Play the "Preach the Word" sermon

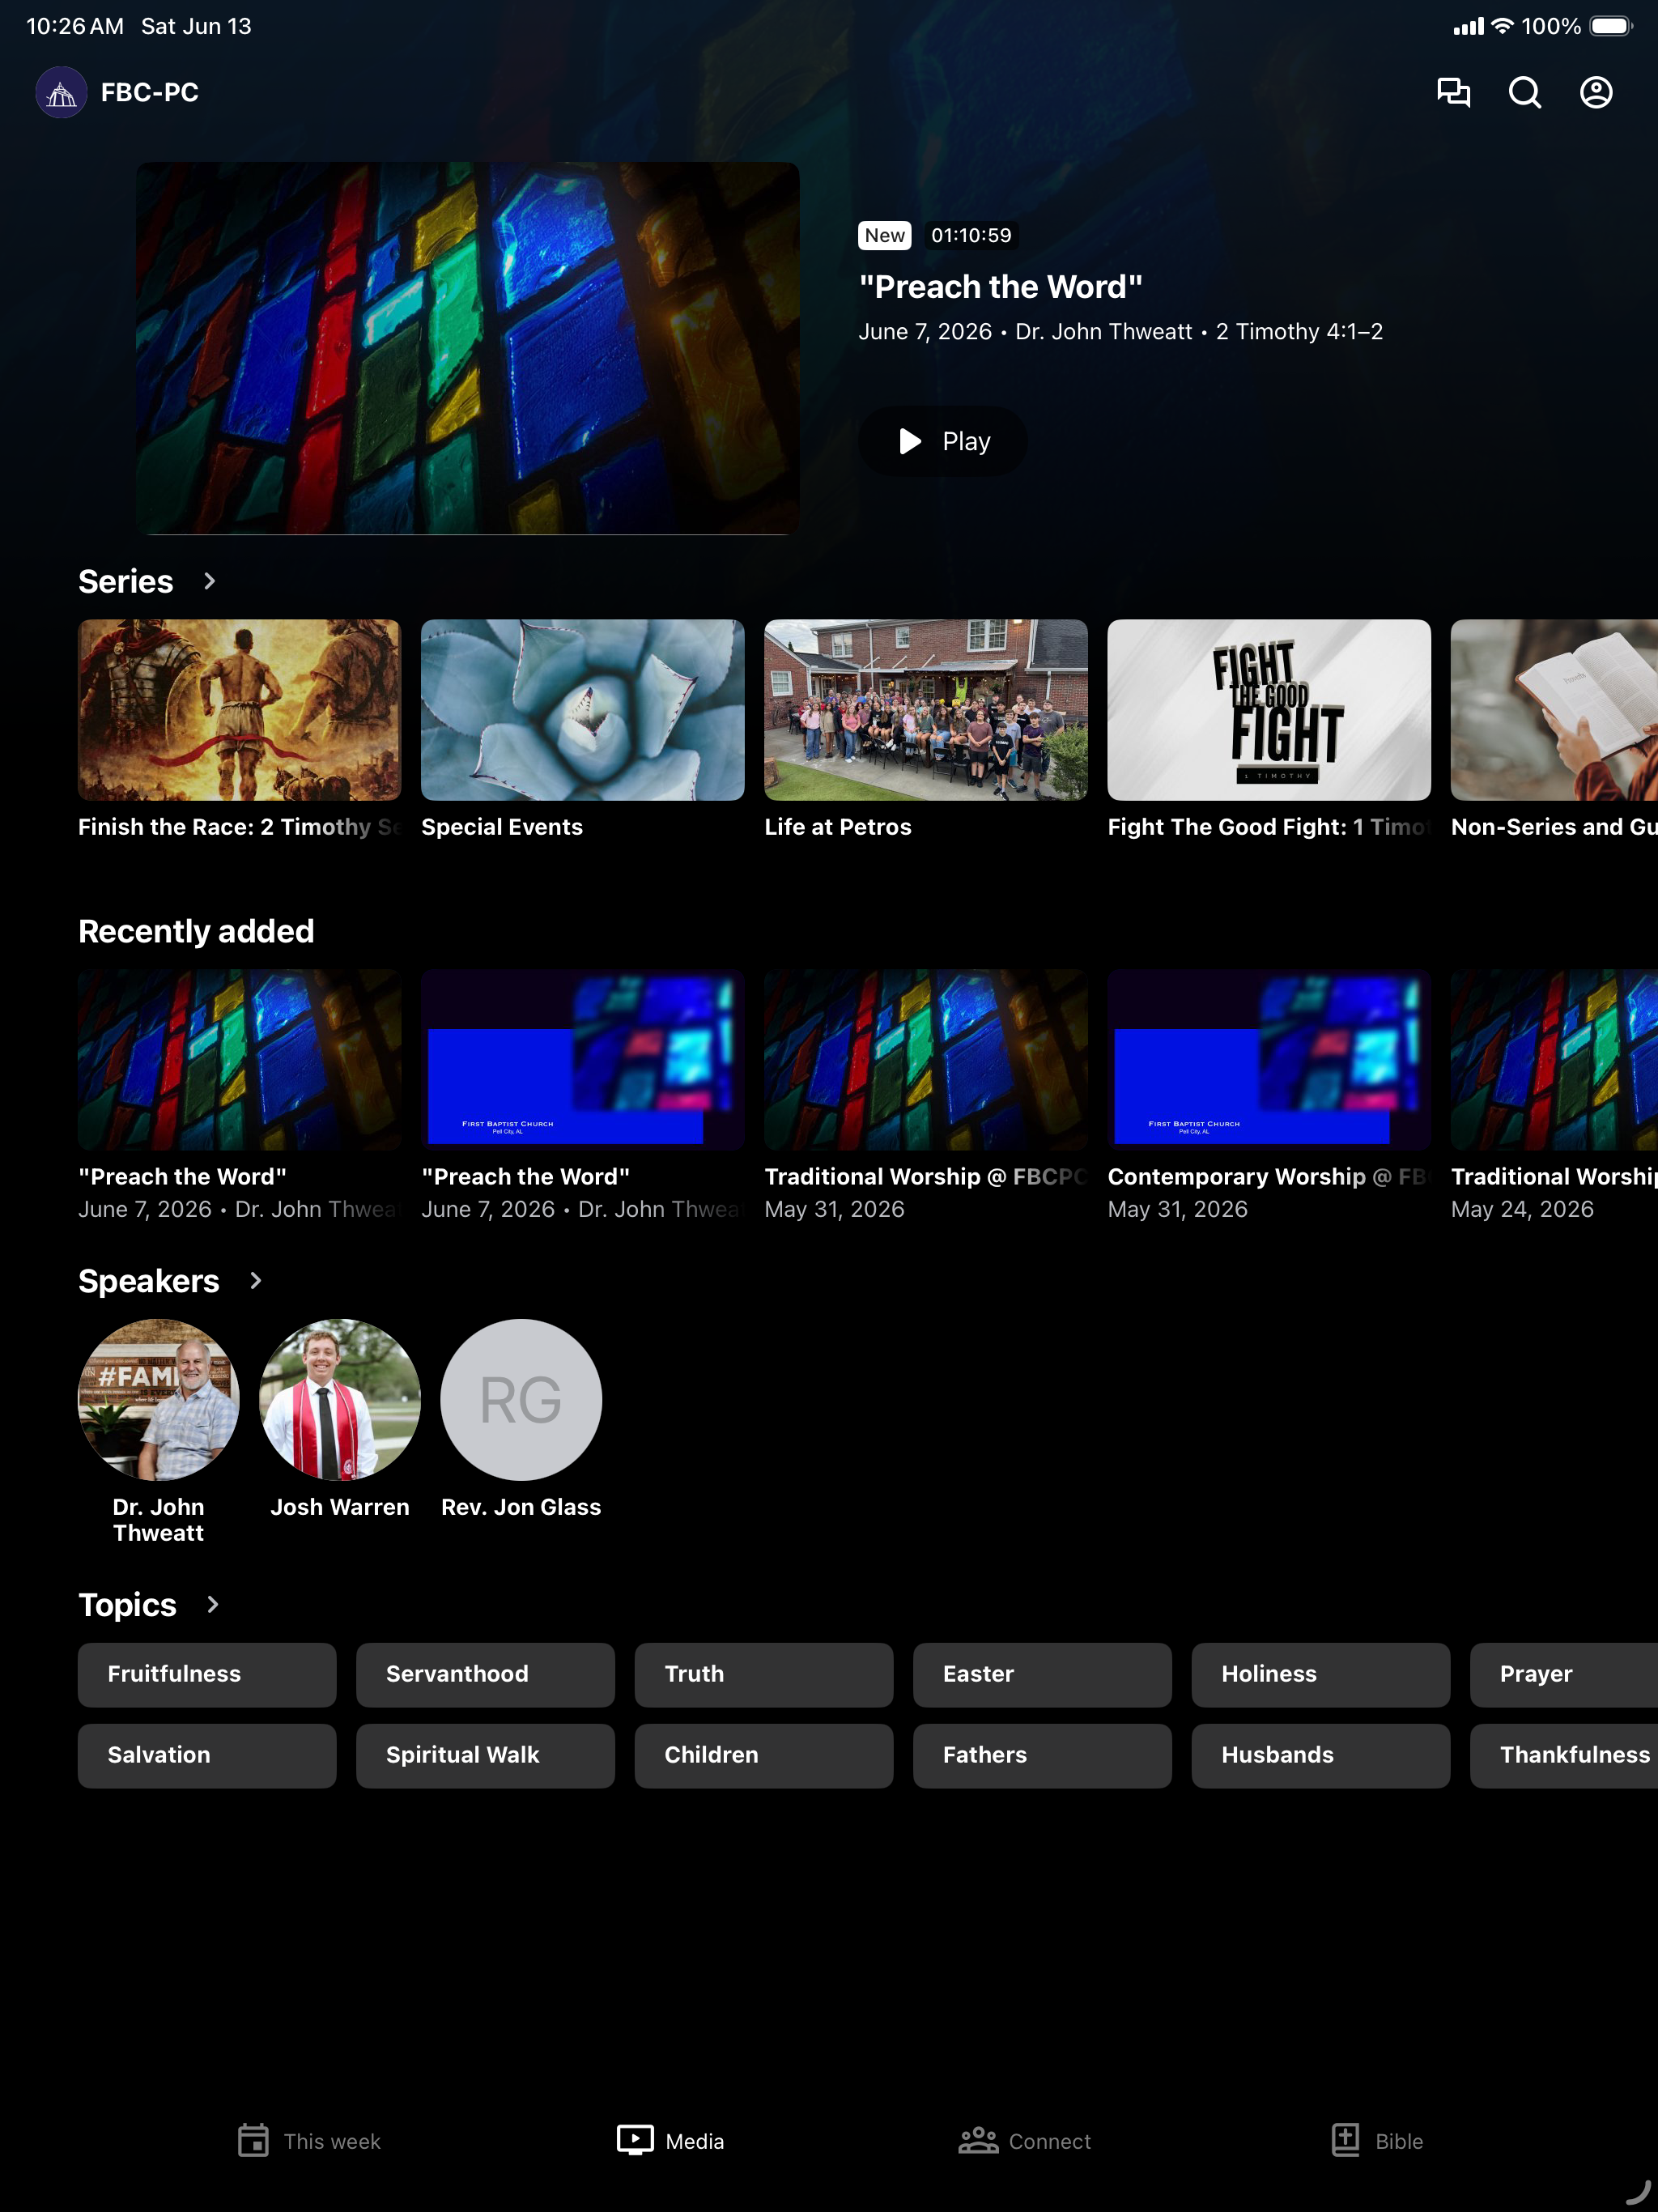(943, 441)
